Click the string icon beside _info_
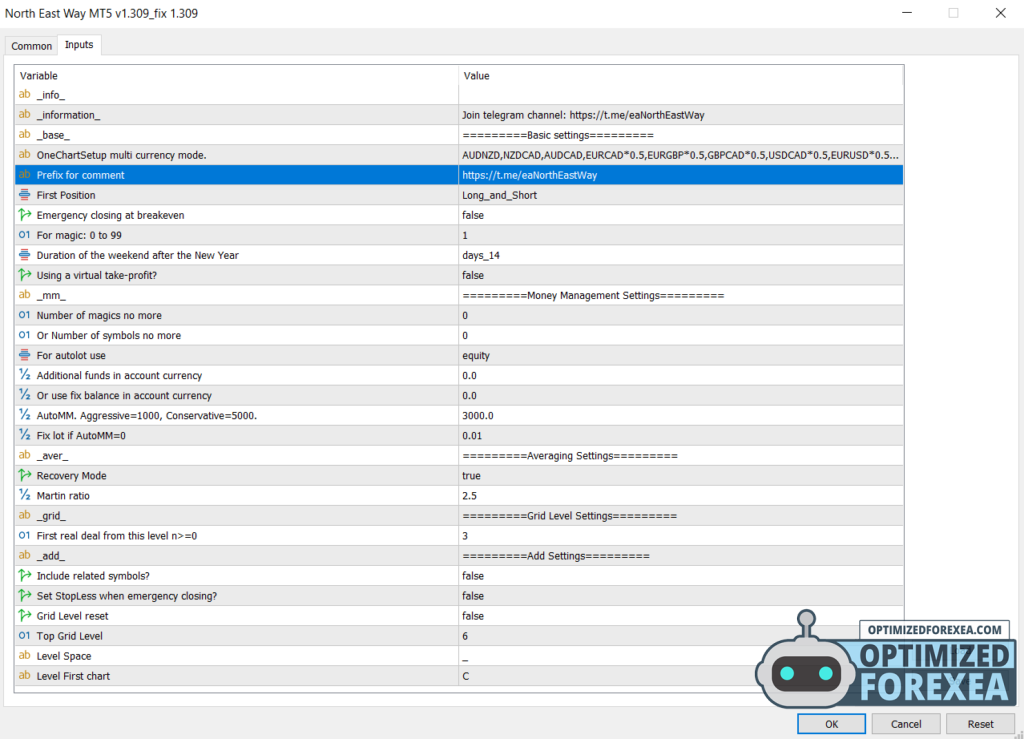 25,95
